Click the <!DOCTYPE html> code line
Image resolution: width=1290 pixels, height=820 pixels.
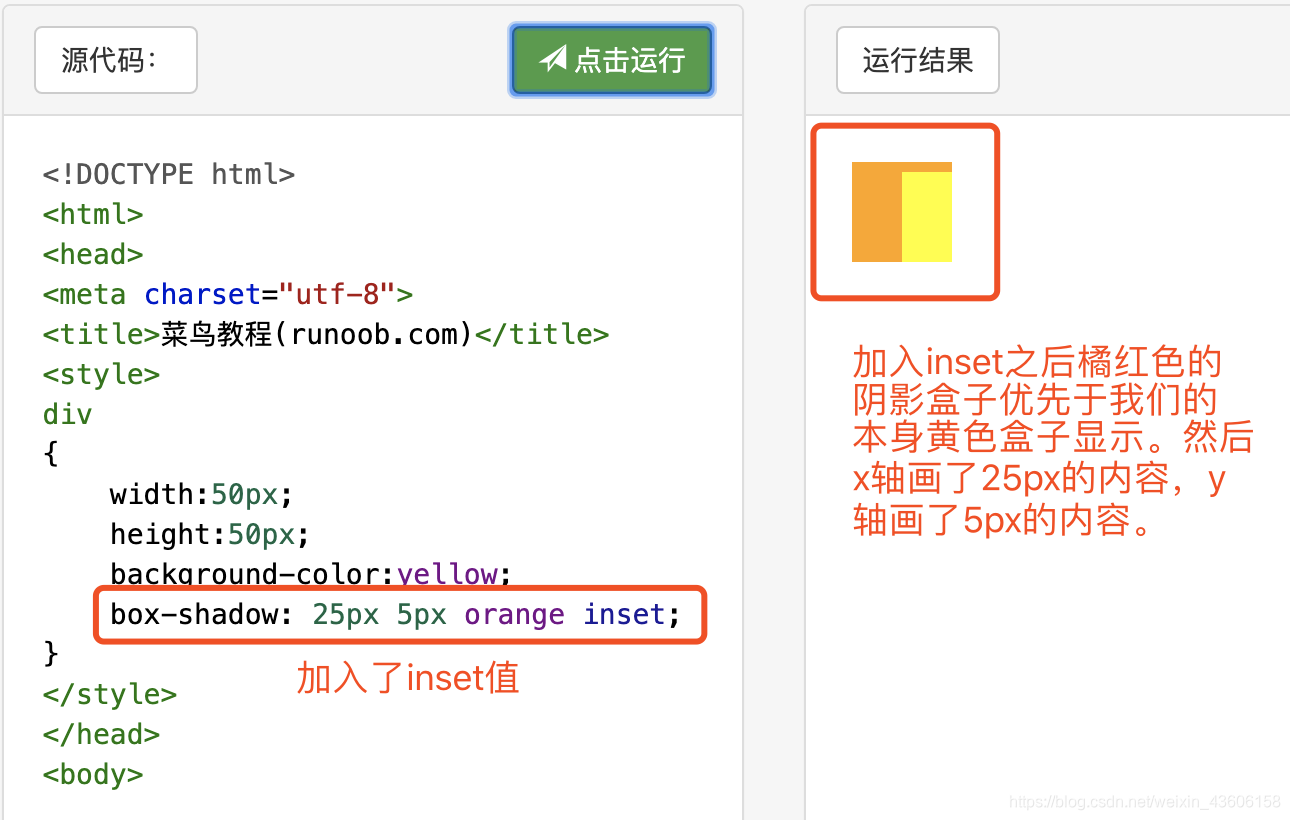click(169, 174)
